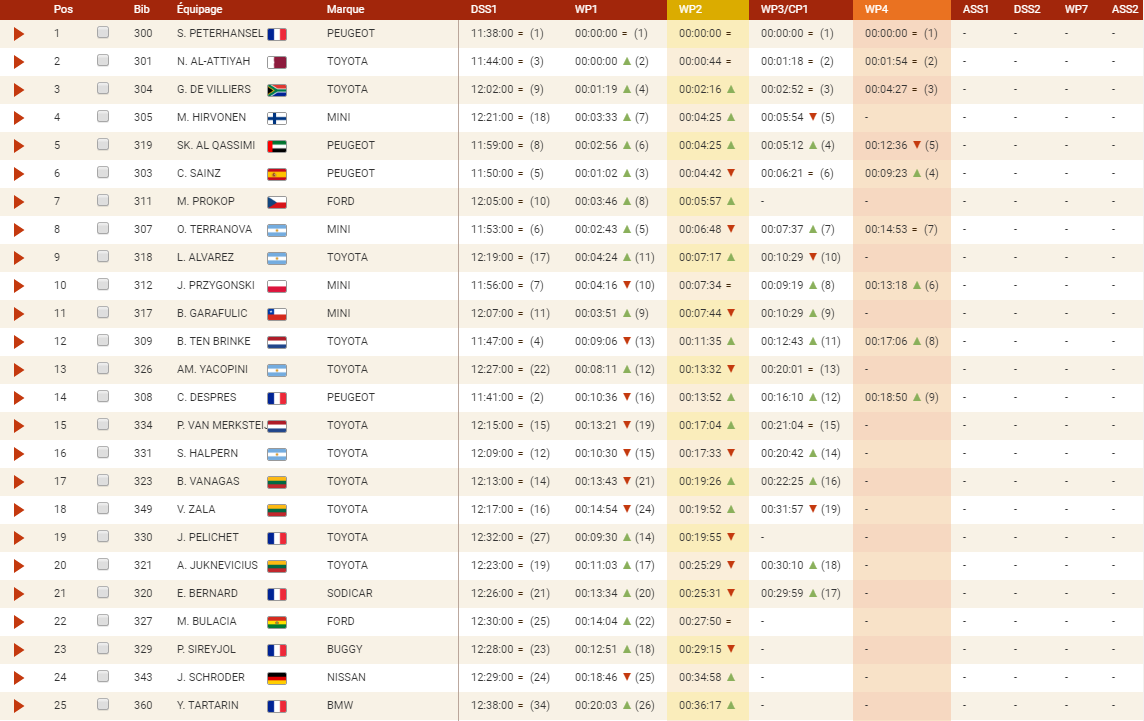The image size is (1144, 721).
Task: Tick checkbox for bib 301 Al-Attiyah
Action: tap(103, 60)
